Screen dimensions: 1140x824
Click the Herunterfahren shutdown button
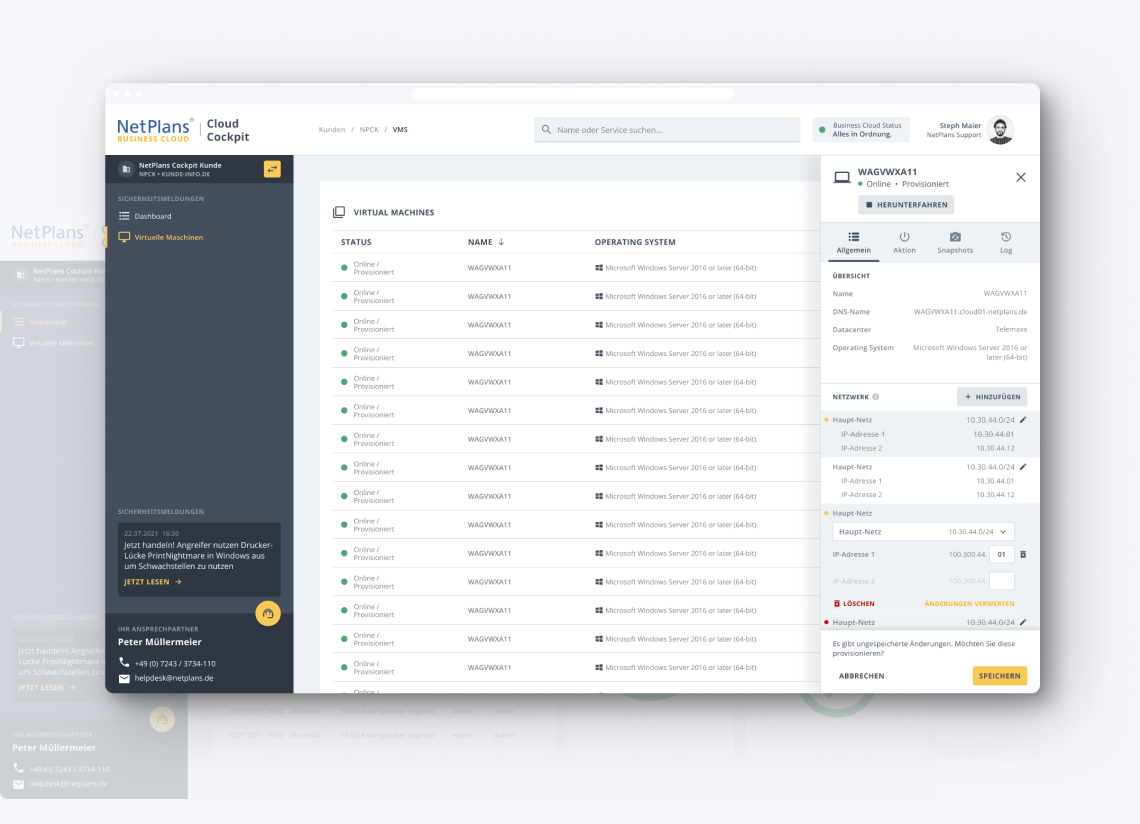pyautogui.click(x=906, y=205)
